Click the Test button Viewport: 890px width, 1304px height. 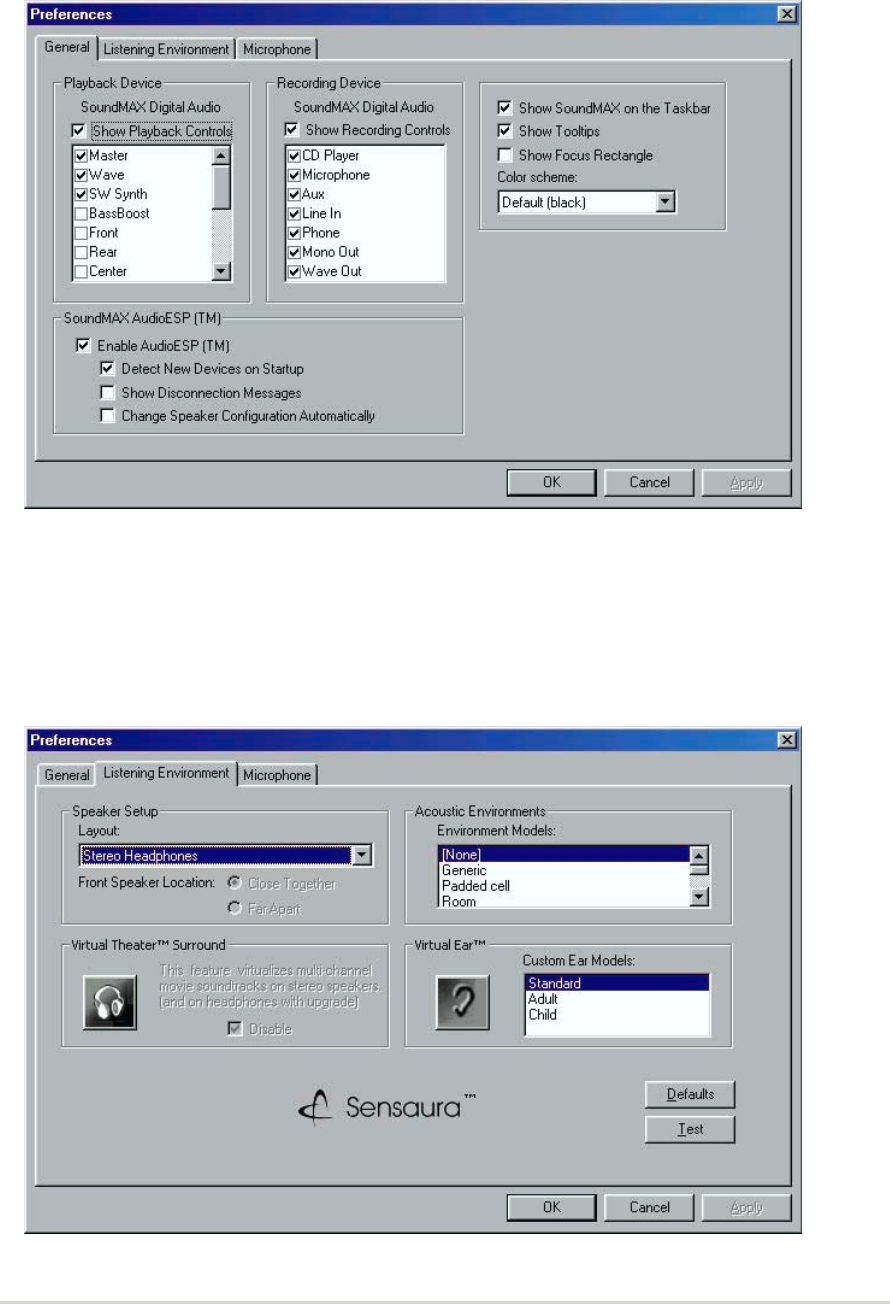click(691, 1129)
